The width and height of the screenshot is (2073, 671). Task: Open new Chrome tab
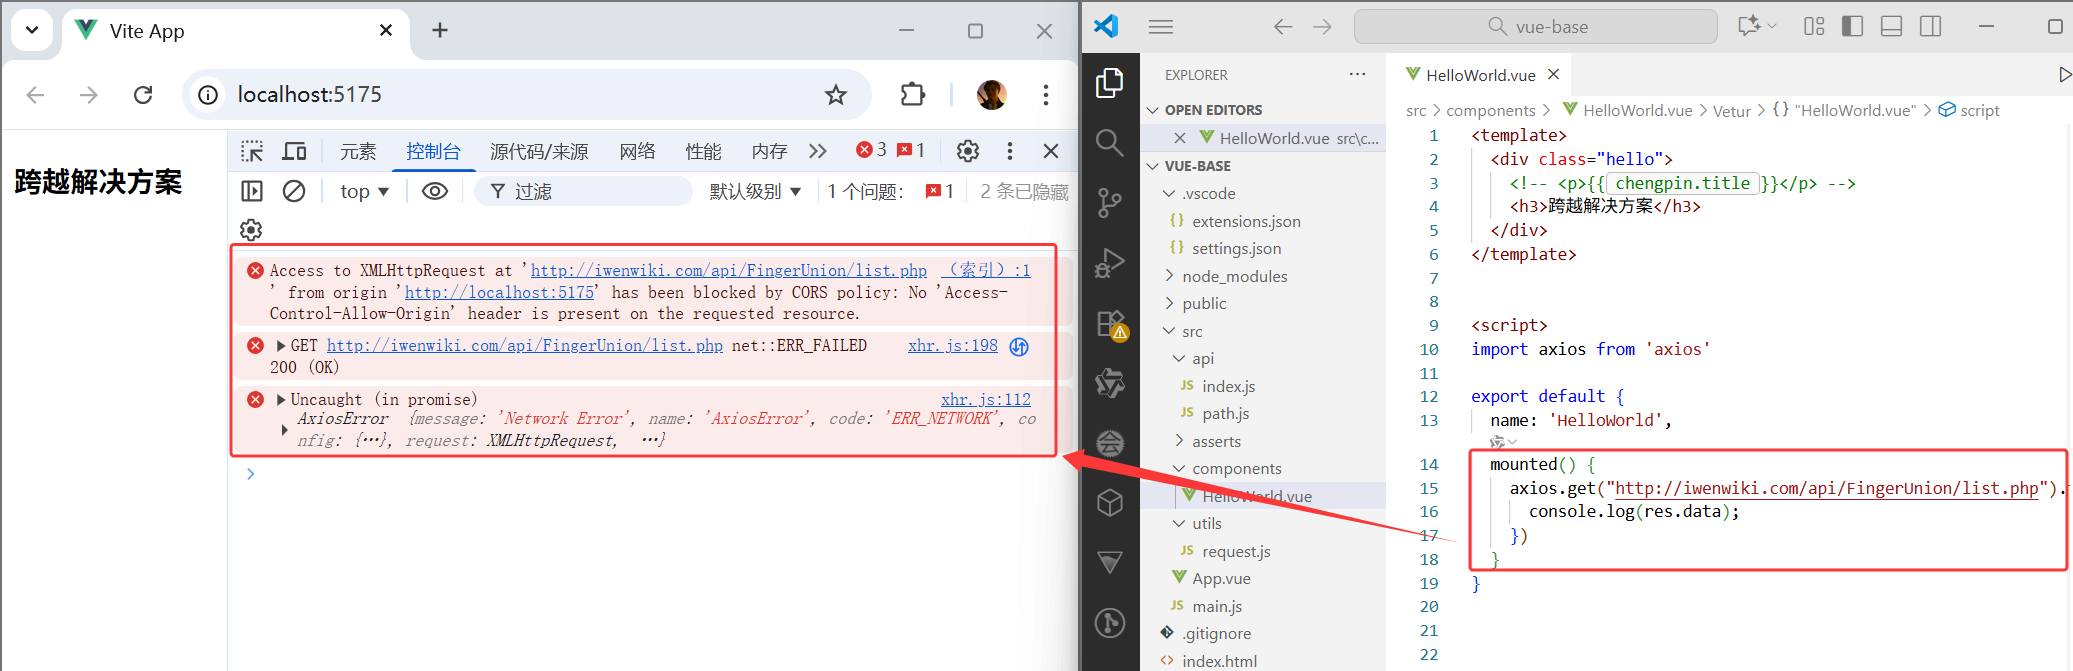pos(440,31)
